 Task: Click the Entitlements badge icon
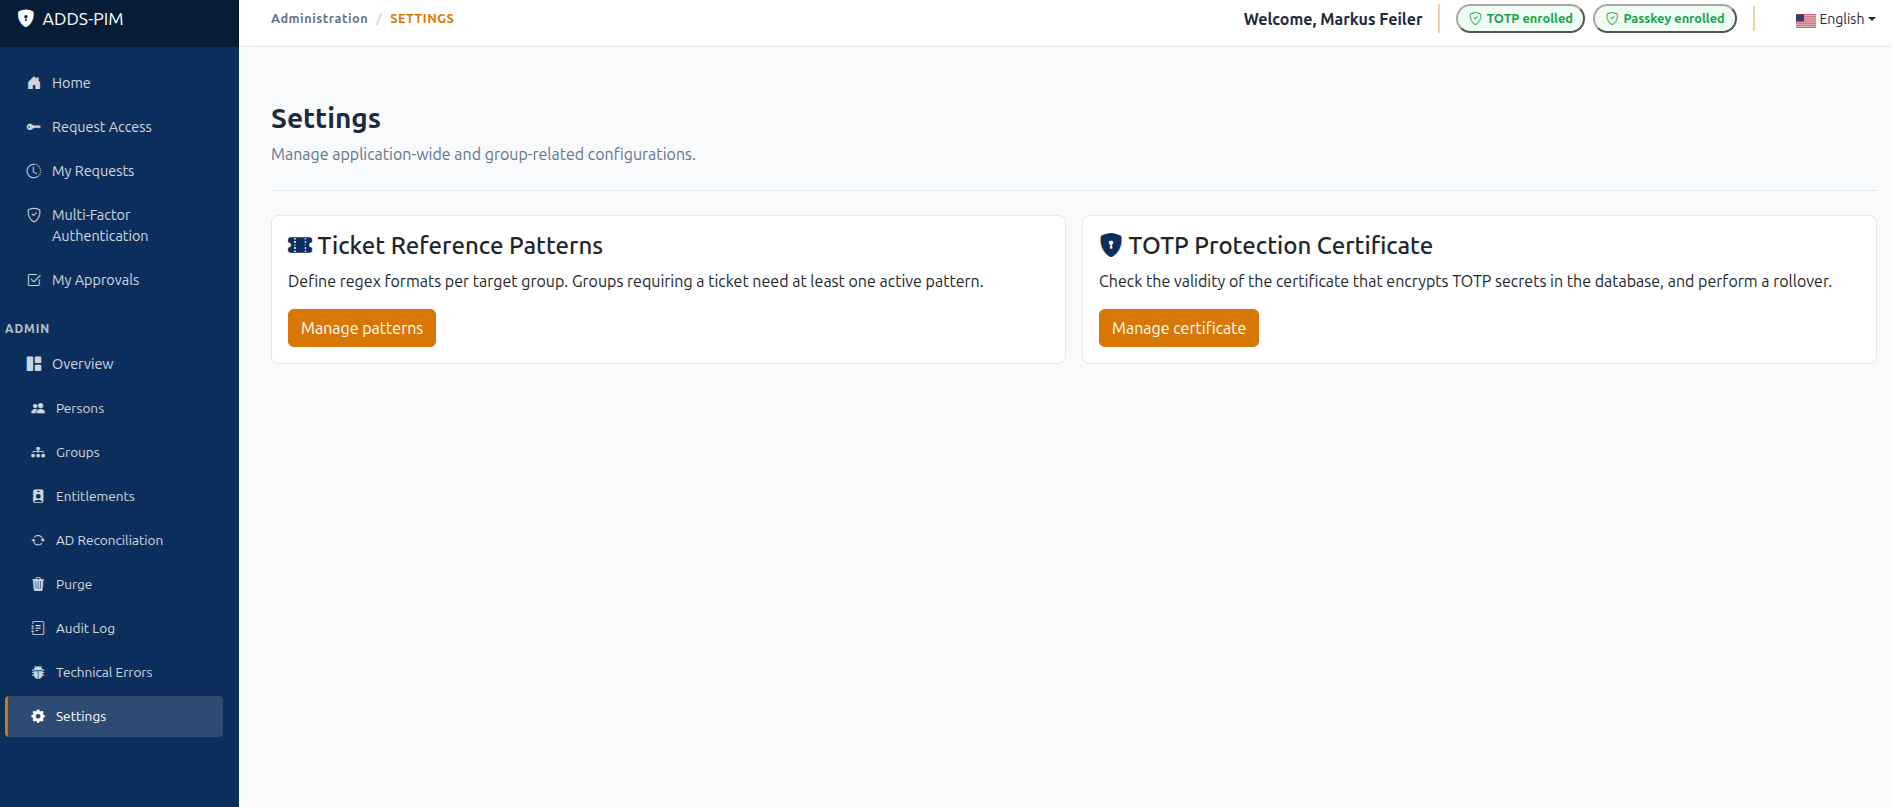38,496
